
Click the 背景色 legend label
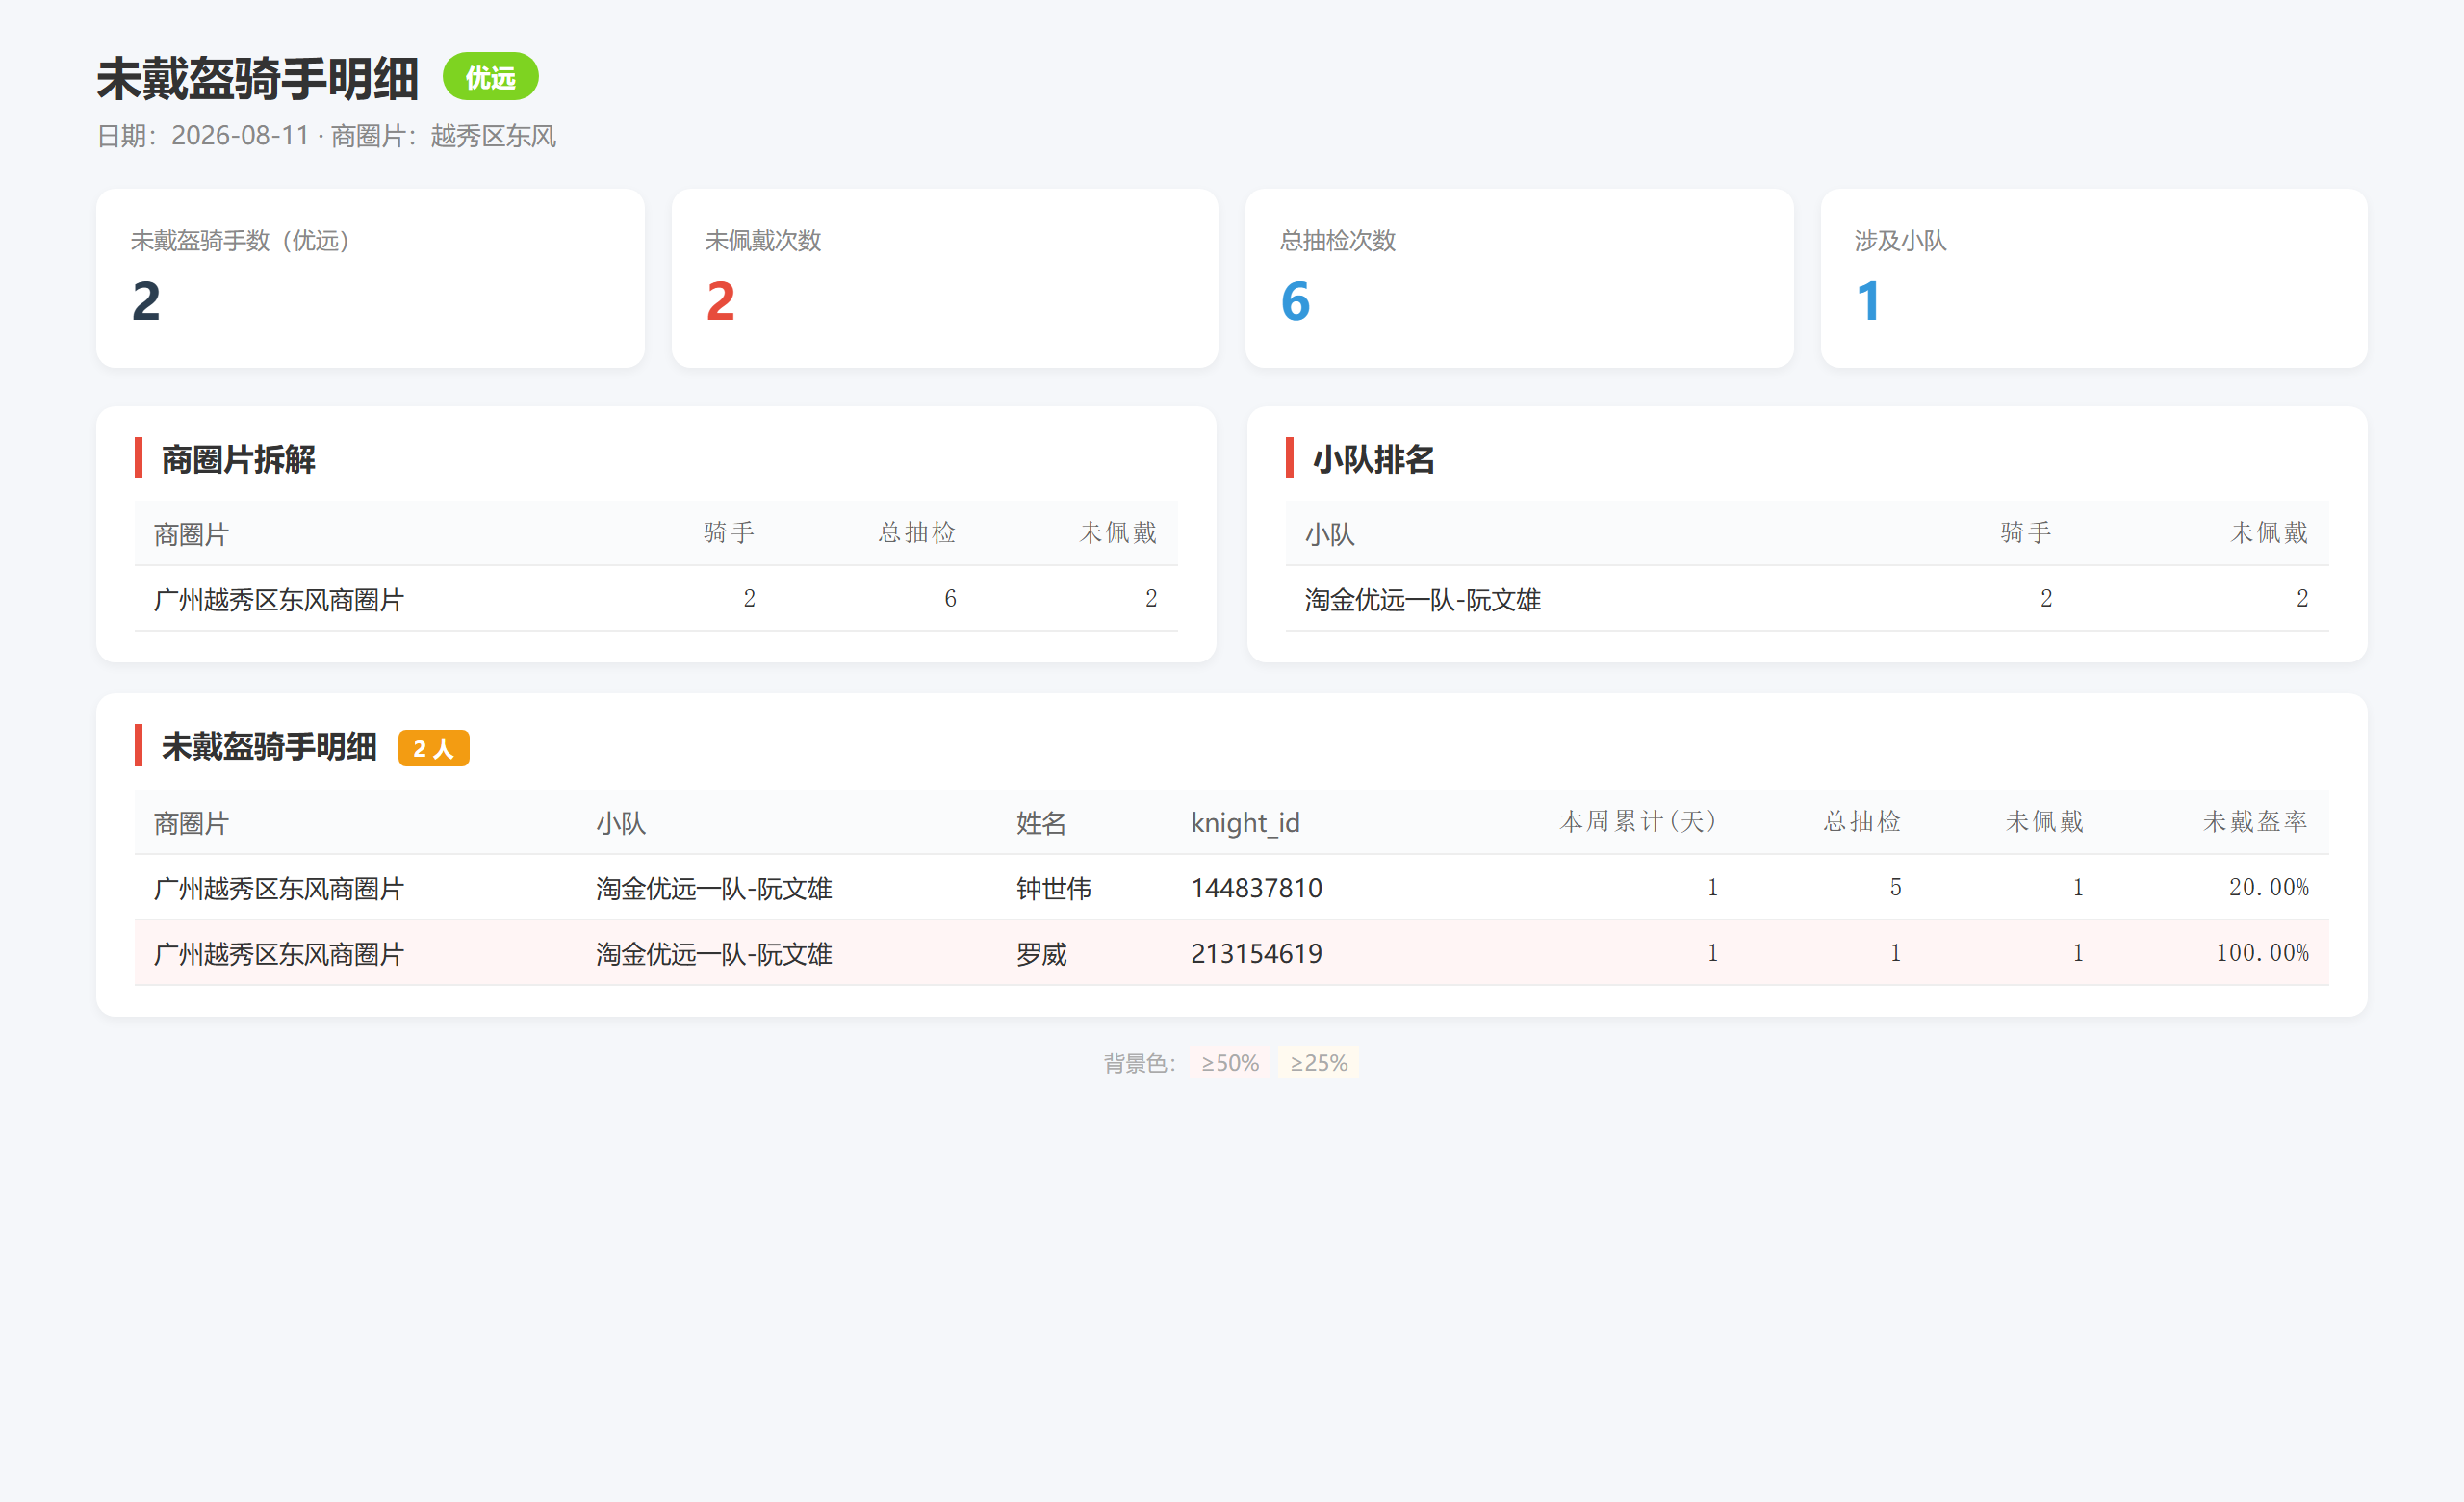pos(1140,1063)
